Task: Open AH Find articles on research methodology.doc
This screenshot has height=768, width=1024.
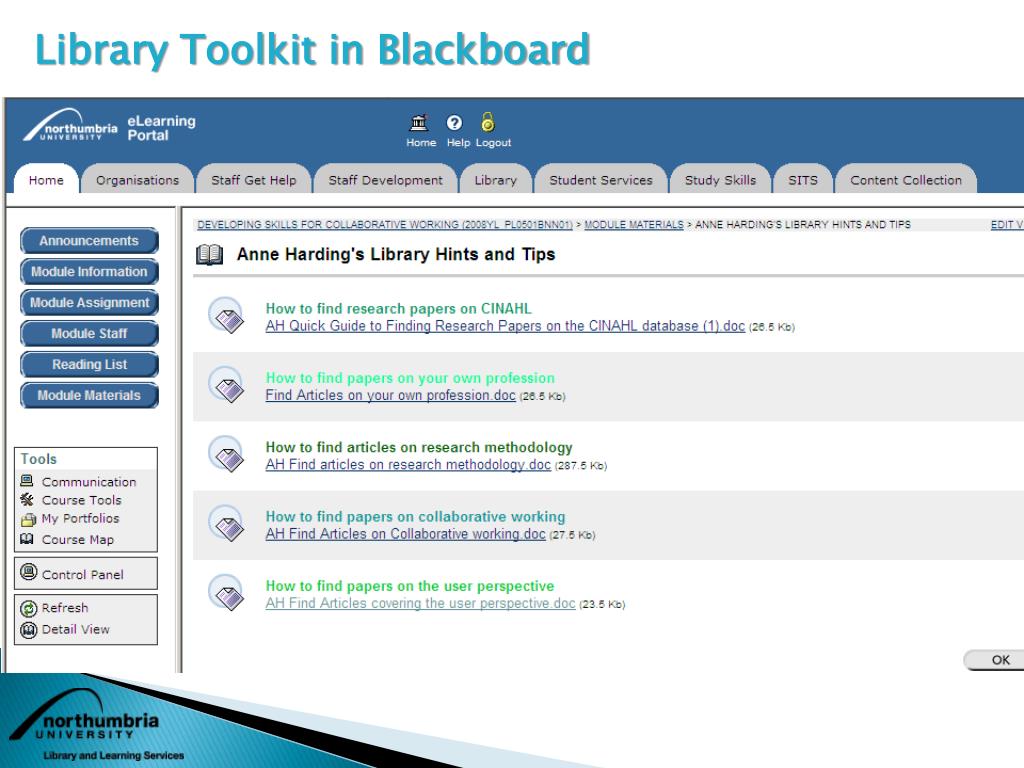Action: point(408,464)
